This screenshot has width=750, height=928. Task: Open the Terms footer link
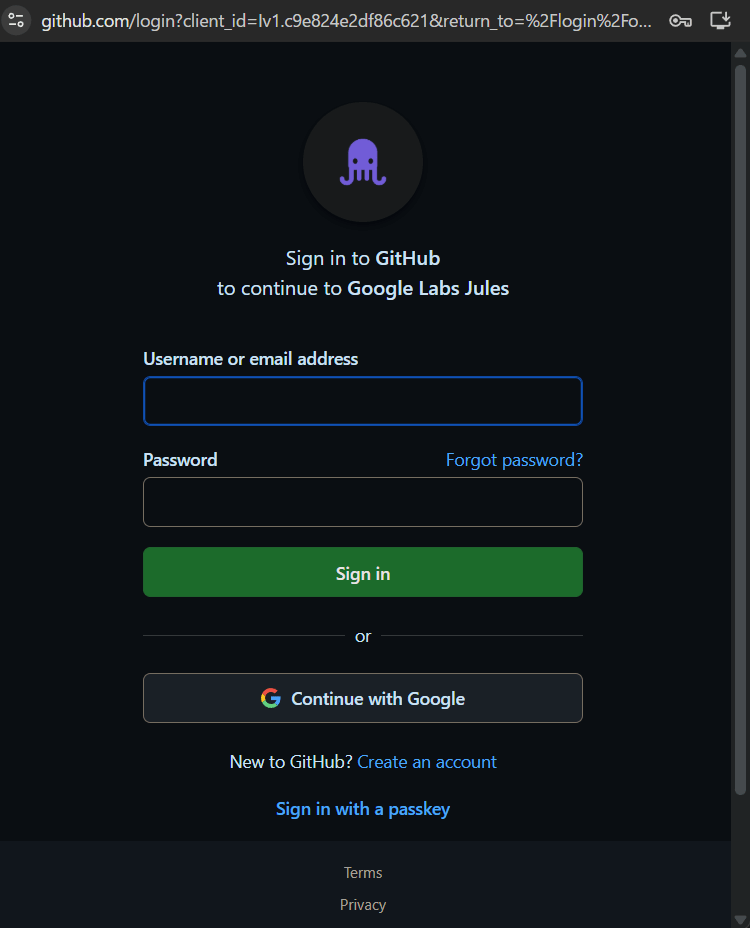coord(363,873)
